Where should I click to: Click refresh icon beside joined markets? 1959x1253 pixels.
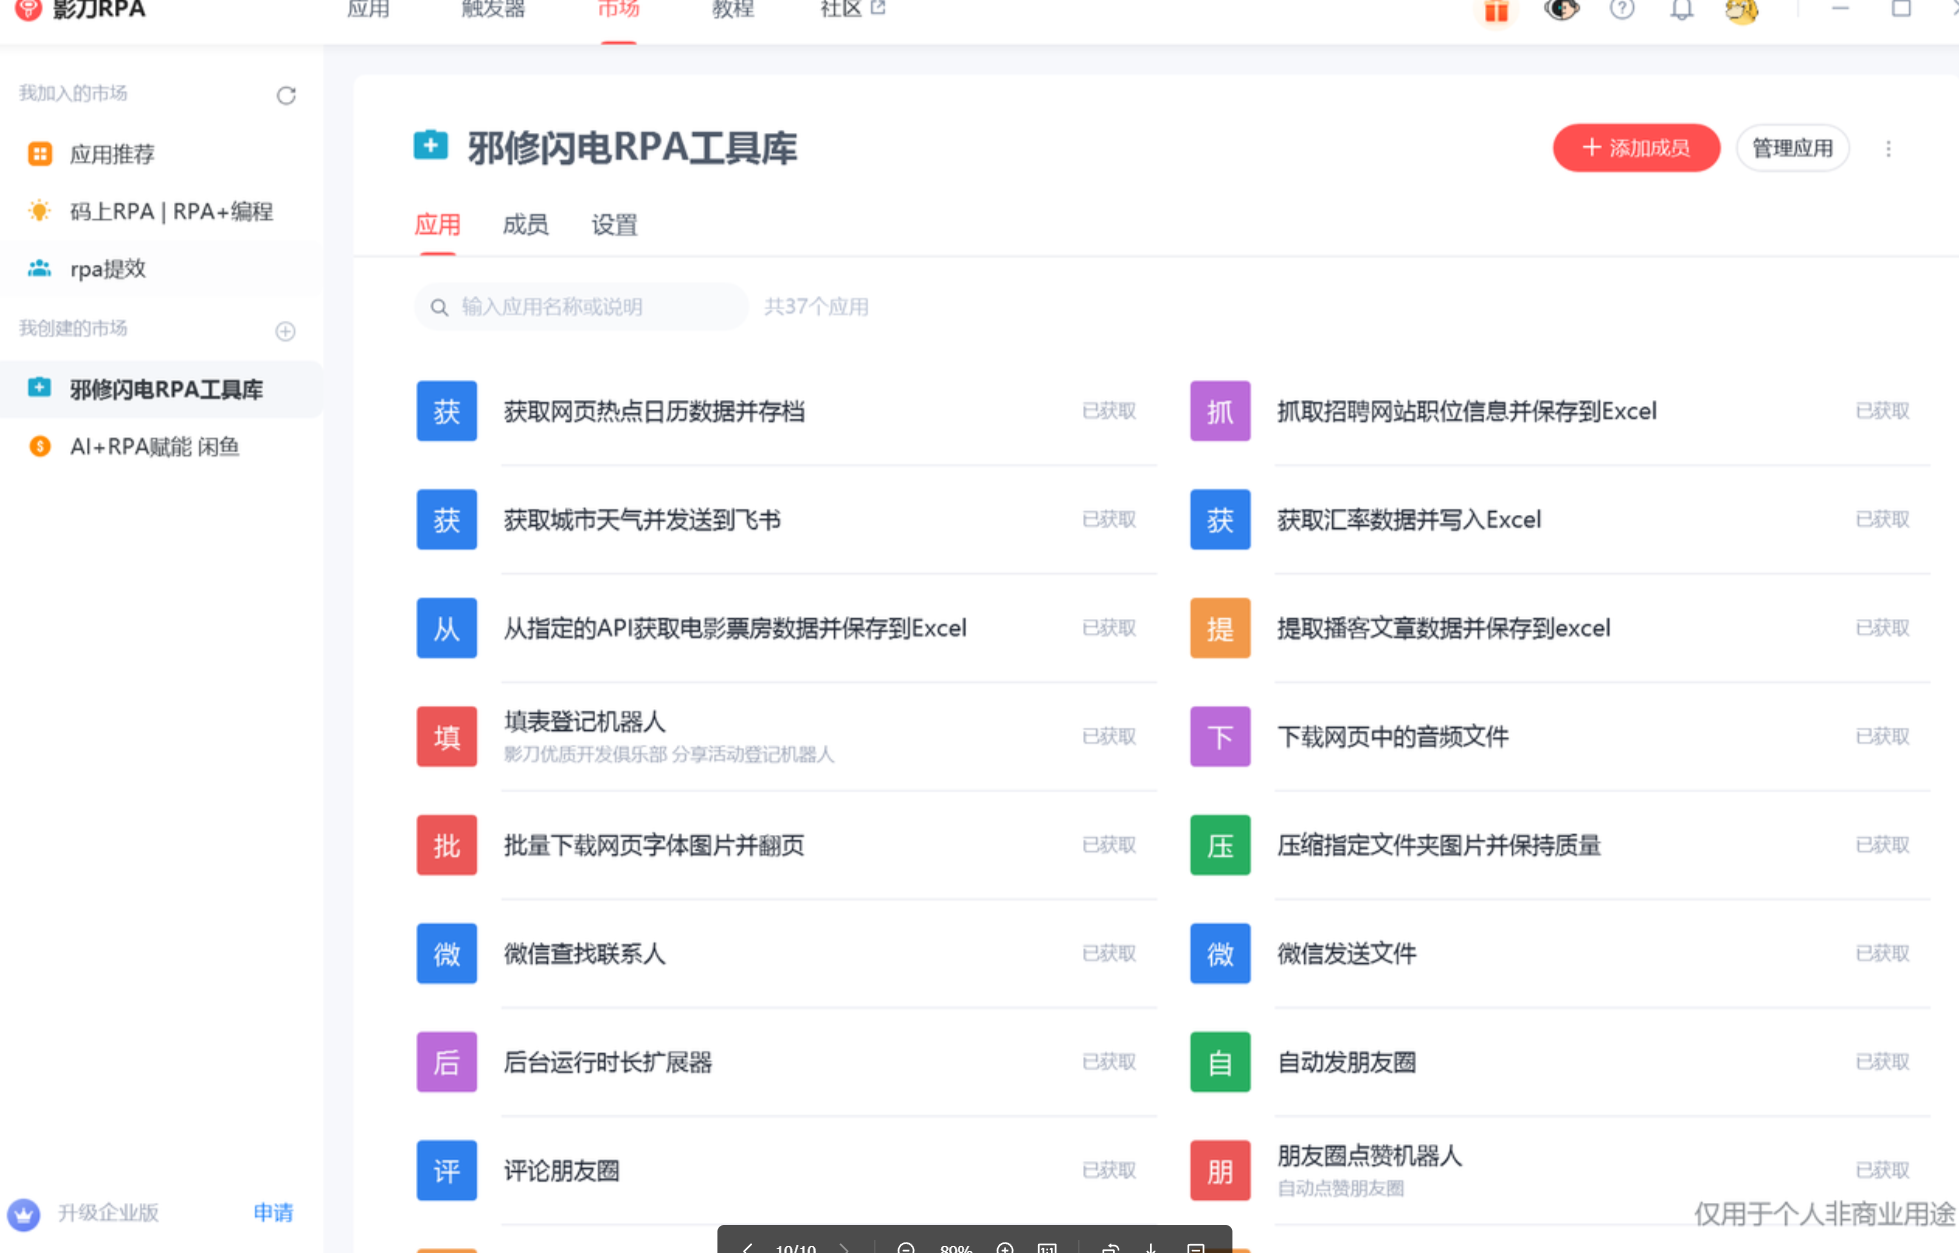pyautogui.click(x=286, y=96)
